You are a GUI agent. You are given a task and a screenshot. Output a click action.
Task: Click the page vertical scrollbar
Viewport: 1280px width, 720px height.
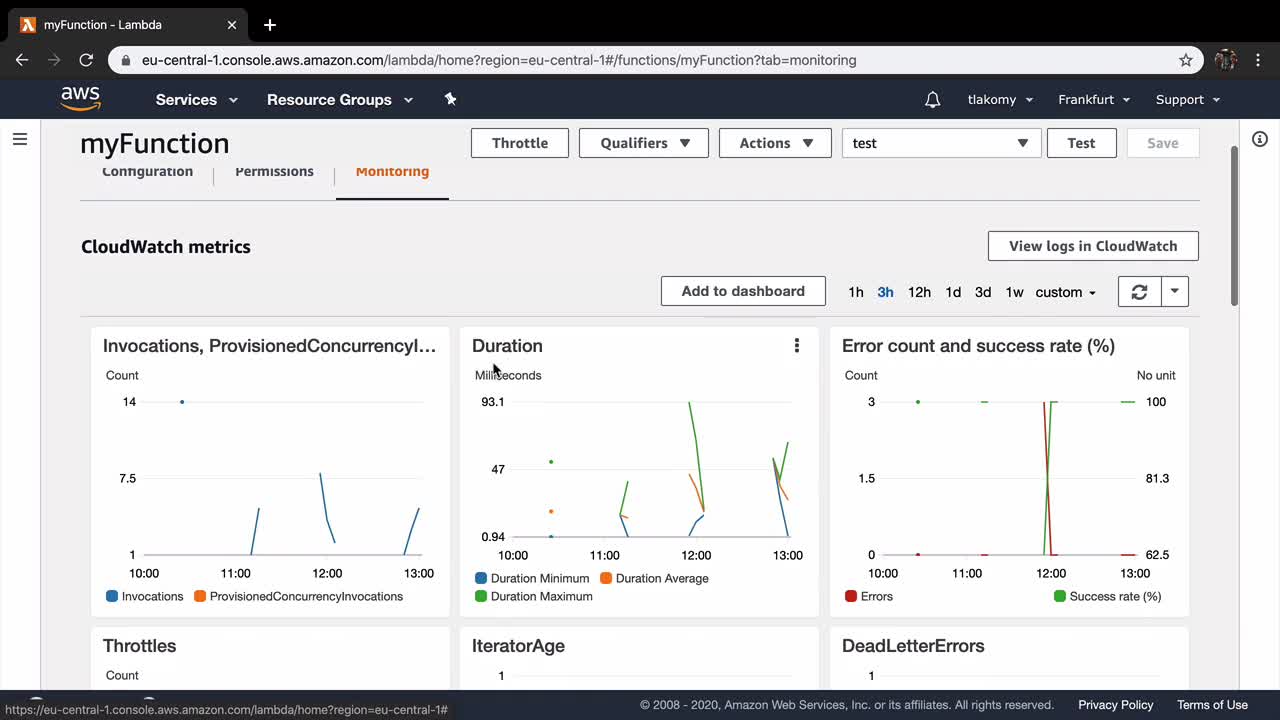(1234, 225)
